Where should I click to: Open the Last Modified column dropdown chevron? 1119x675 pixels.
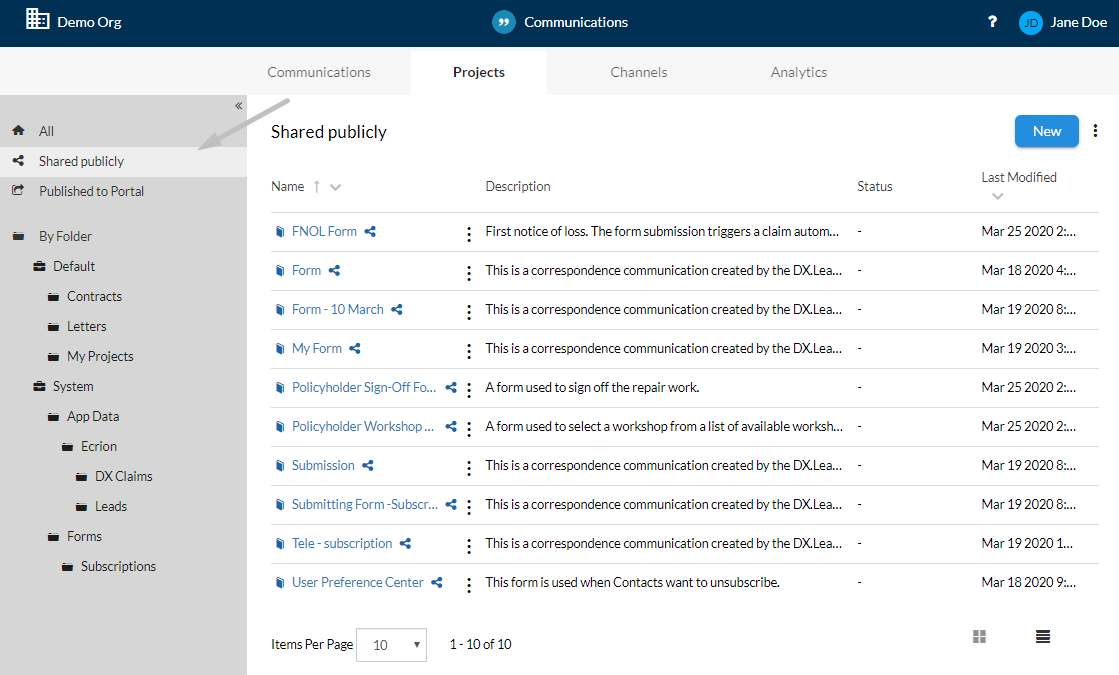998,196
